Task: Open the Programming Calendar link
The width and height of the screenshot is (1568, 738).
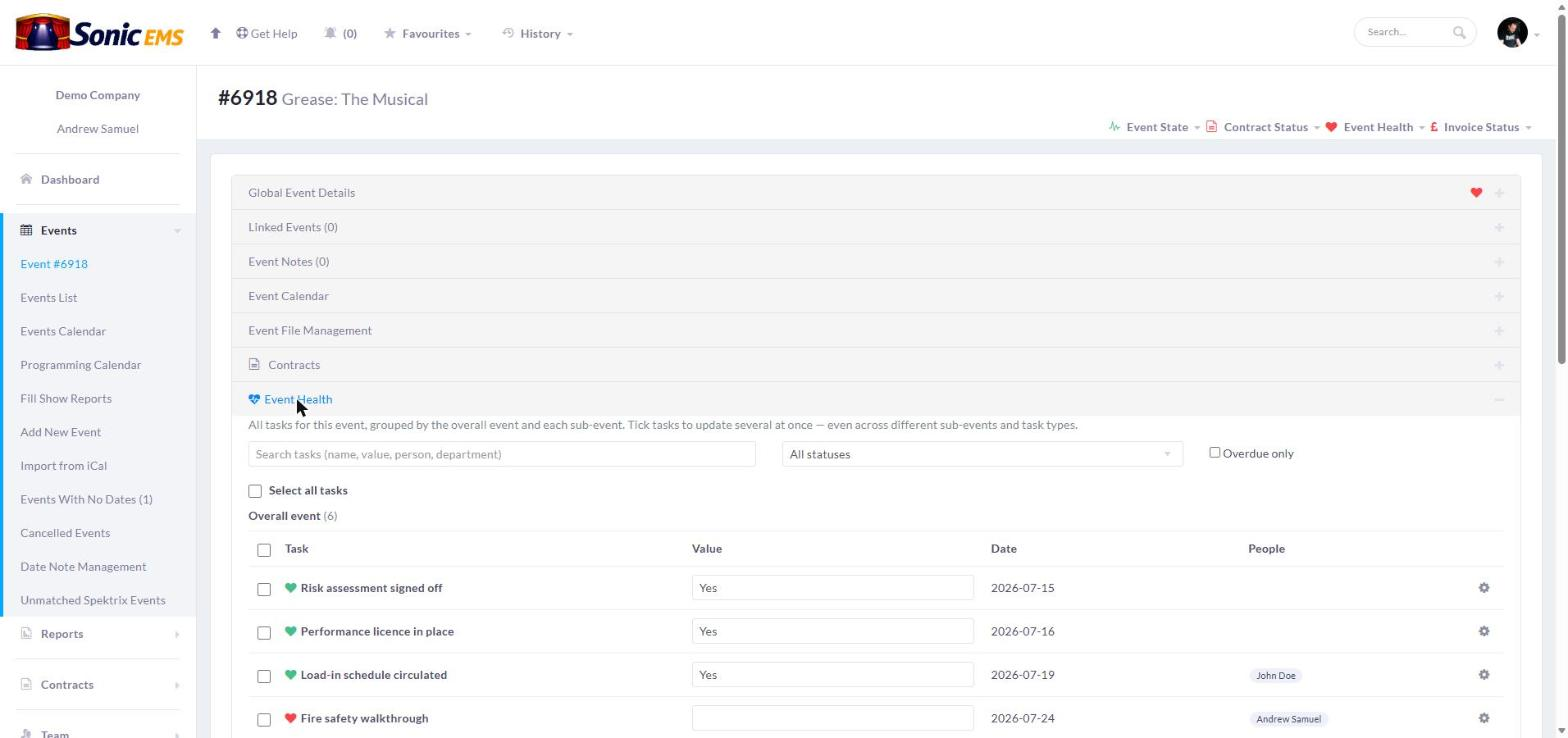Action: tap(81, 365)
